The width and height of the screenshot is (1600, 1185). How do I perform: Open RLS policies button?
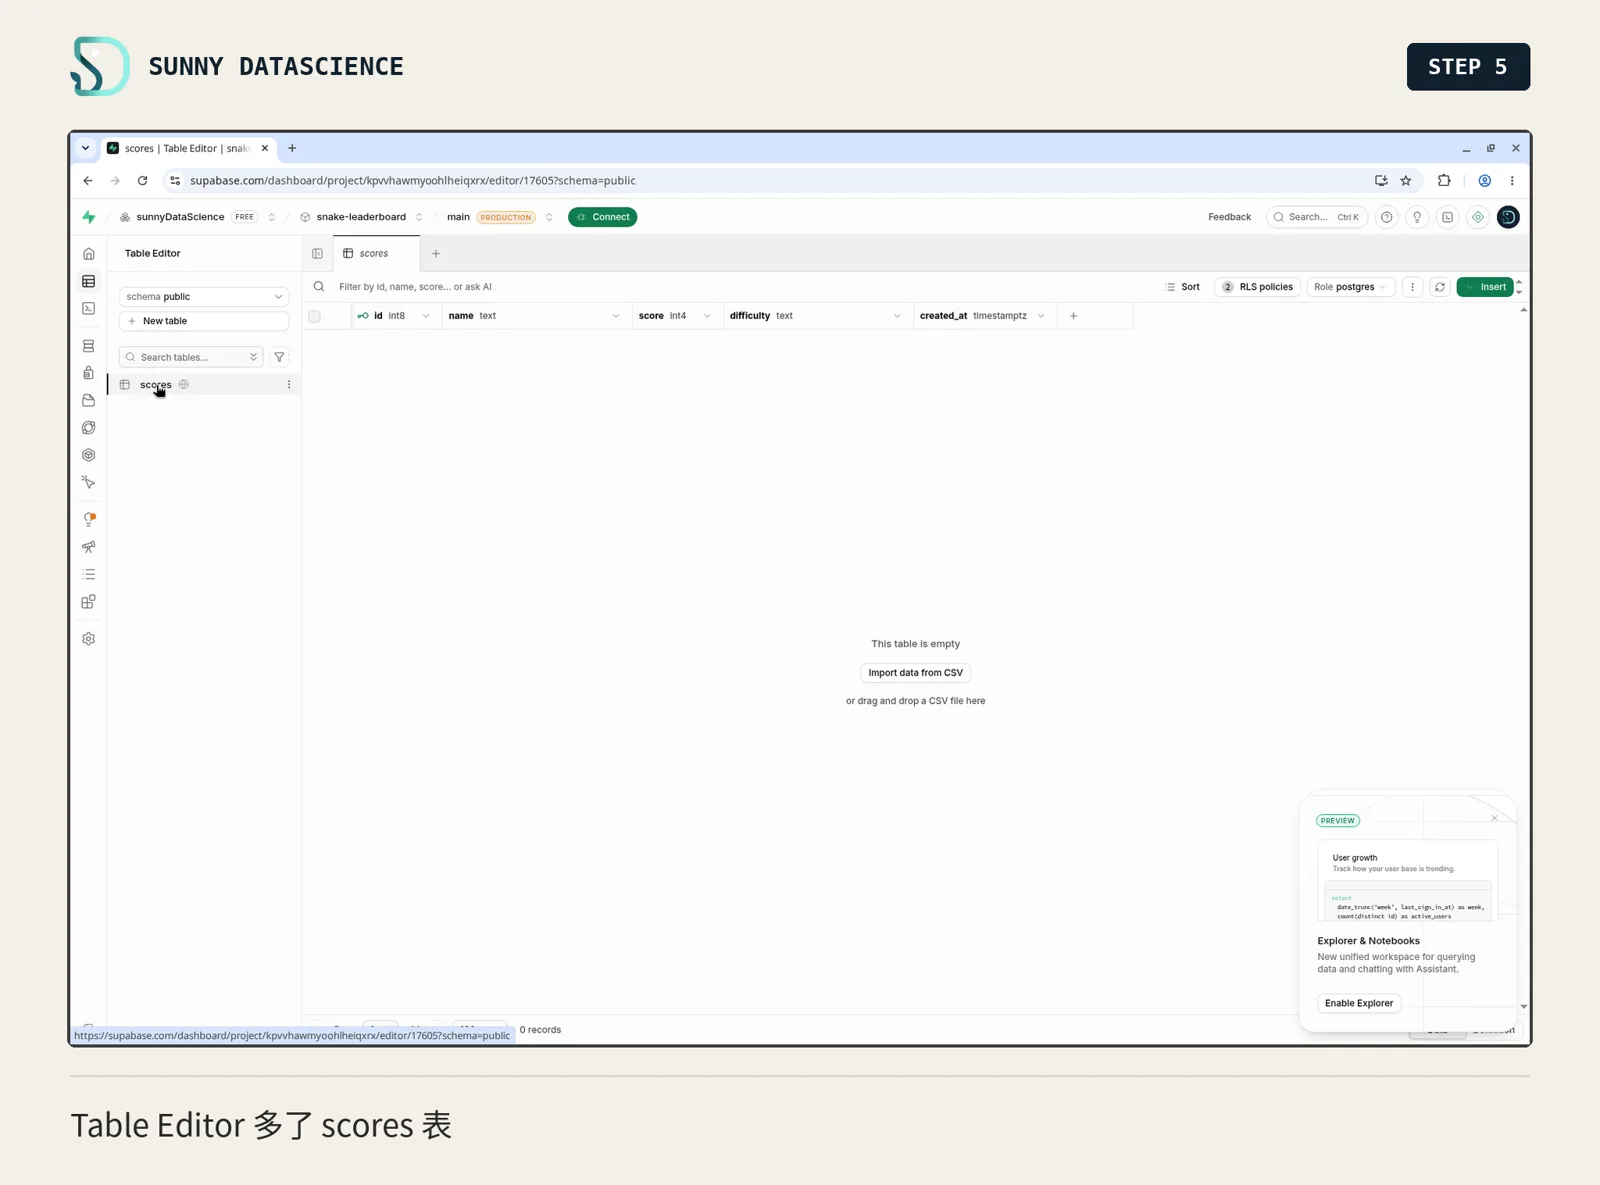[1257, 287]
